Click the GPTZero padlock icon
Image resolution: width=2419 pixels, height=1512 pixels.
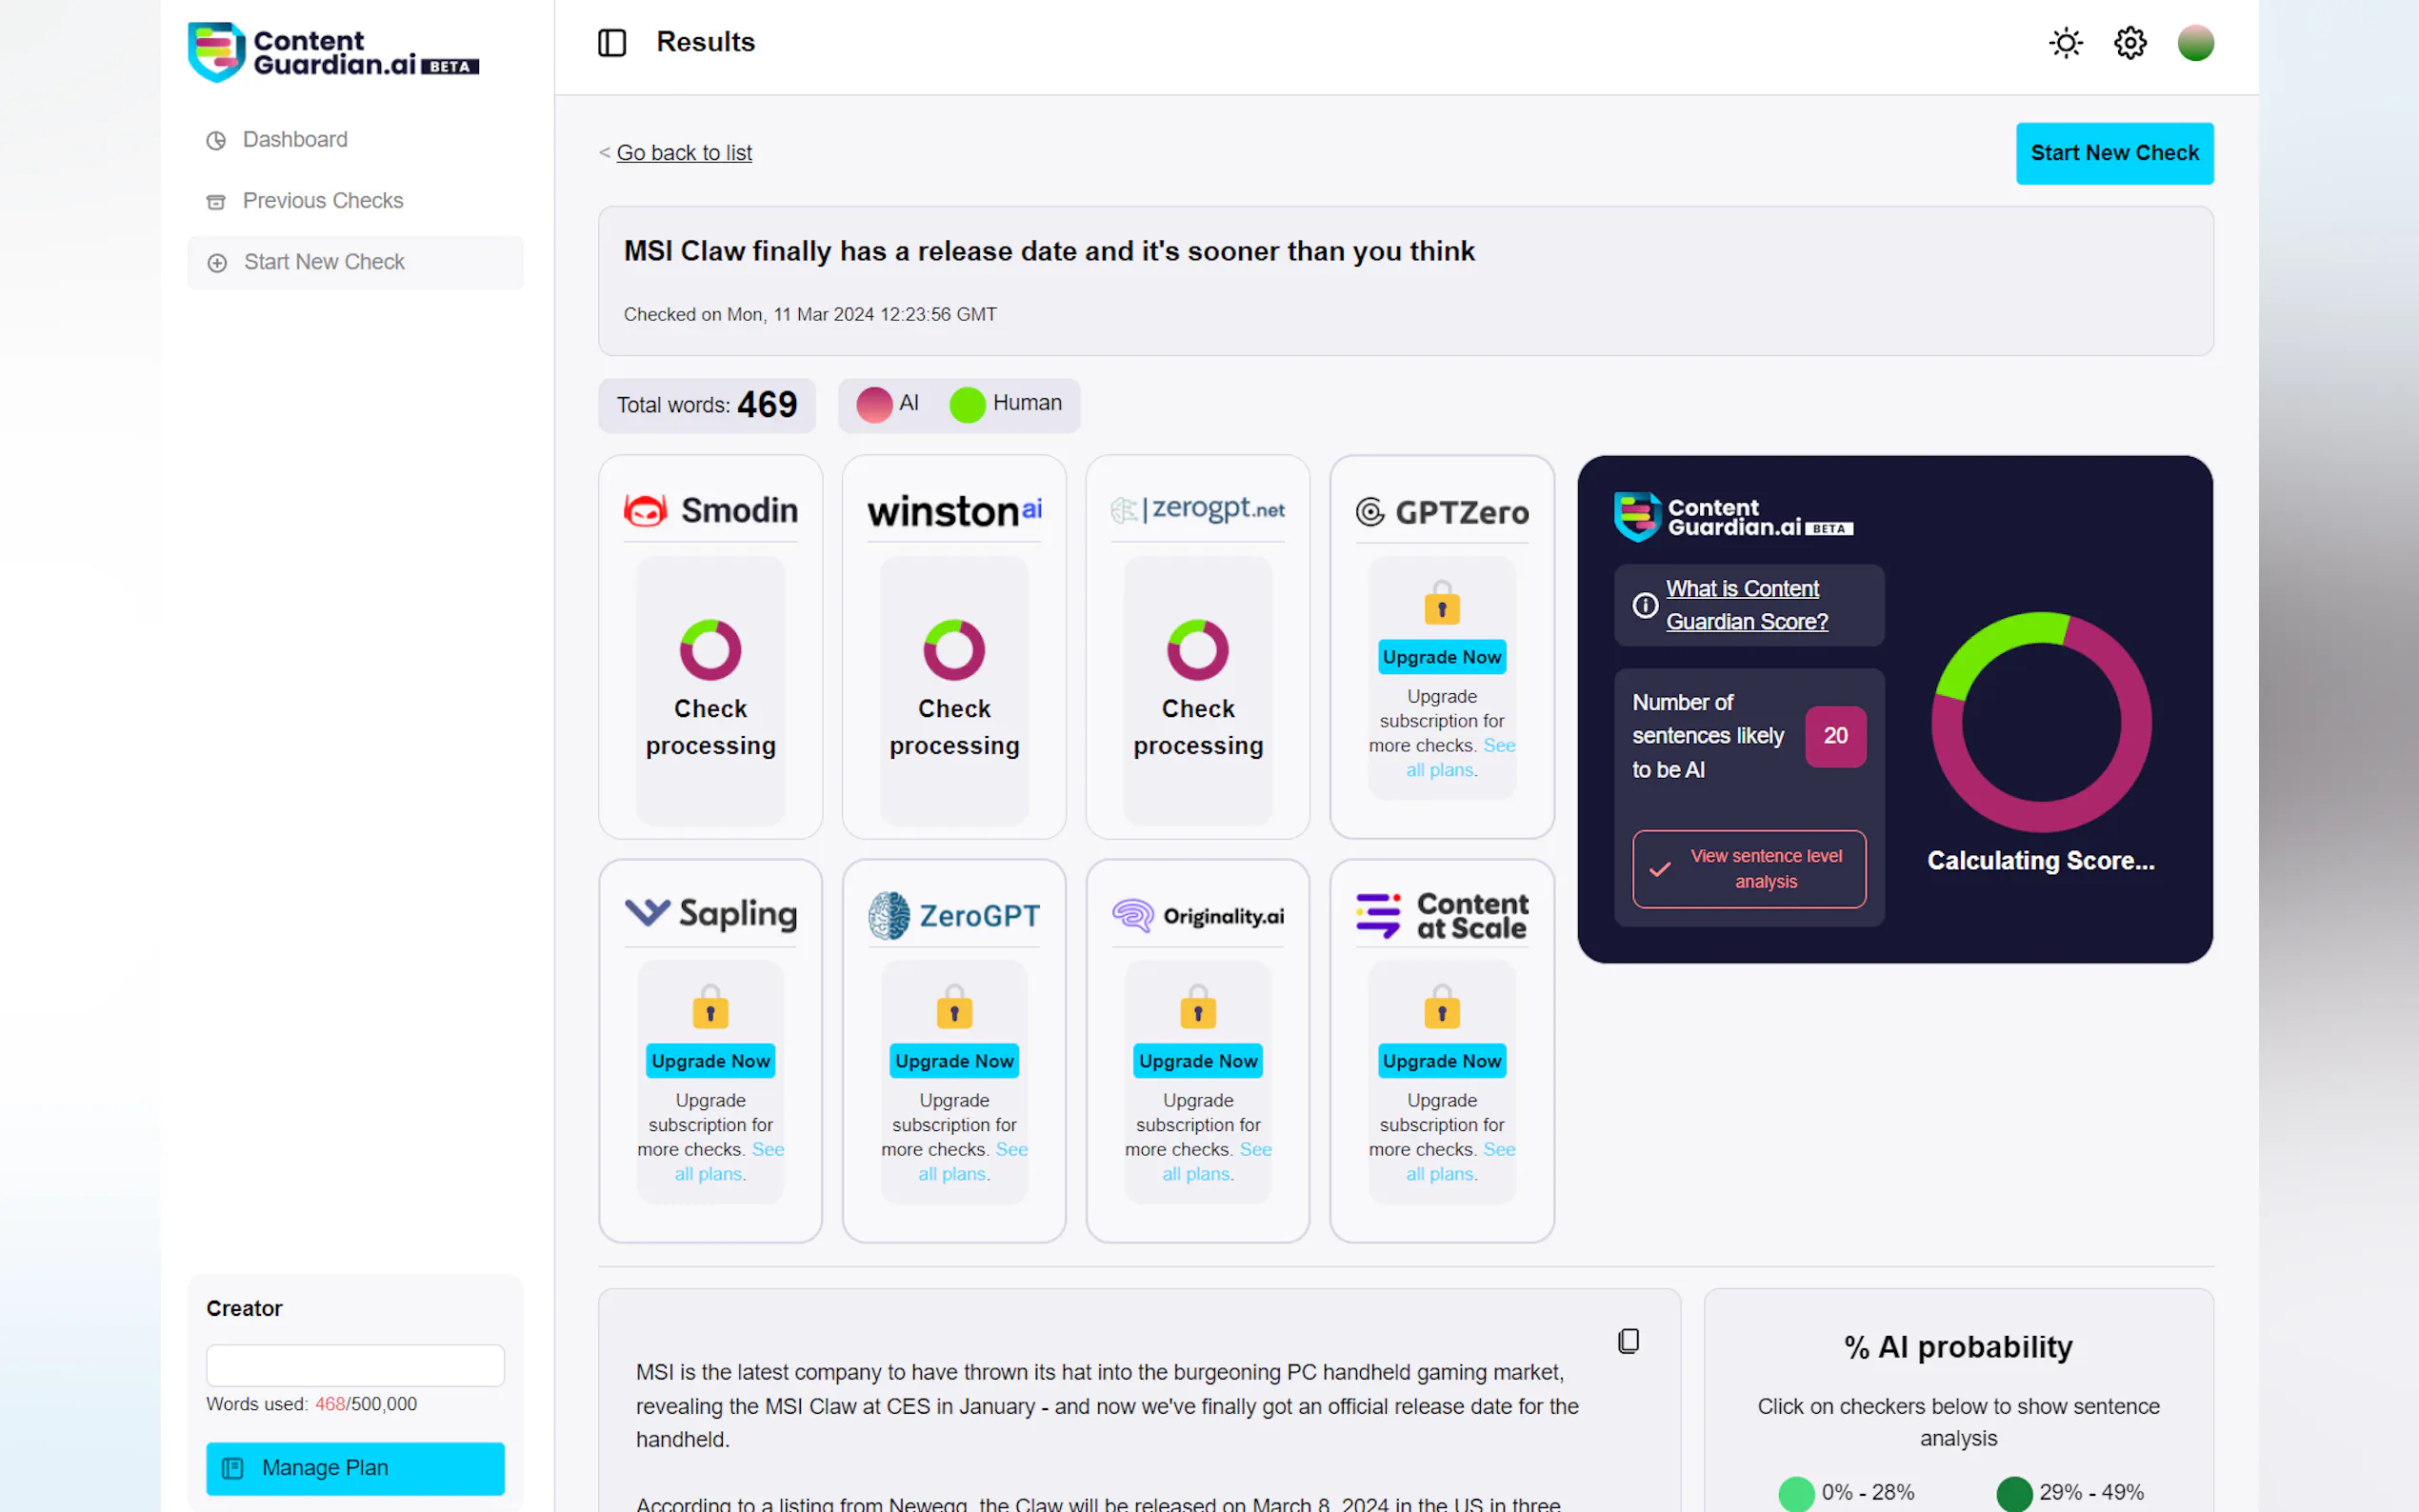(1441, 603)
